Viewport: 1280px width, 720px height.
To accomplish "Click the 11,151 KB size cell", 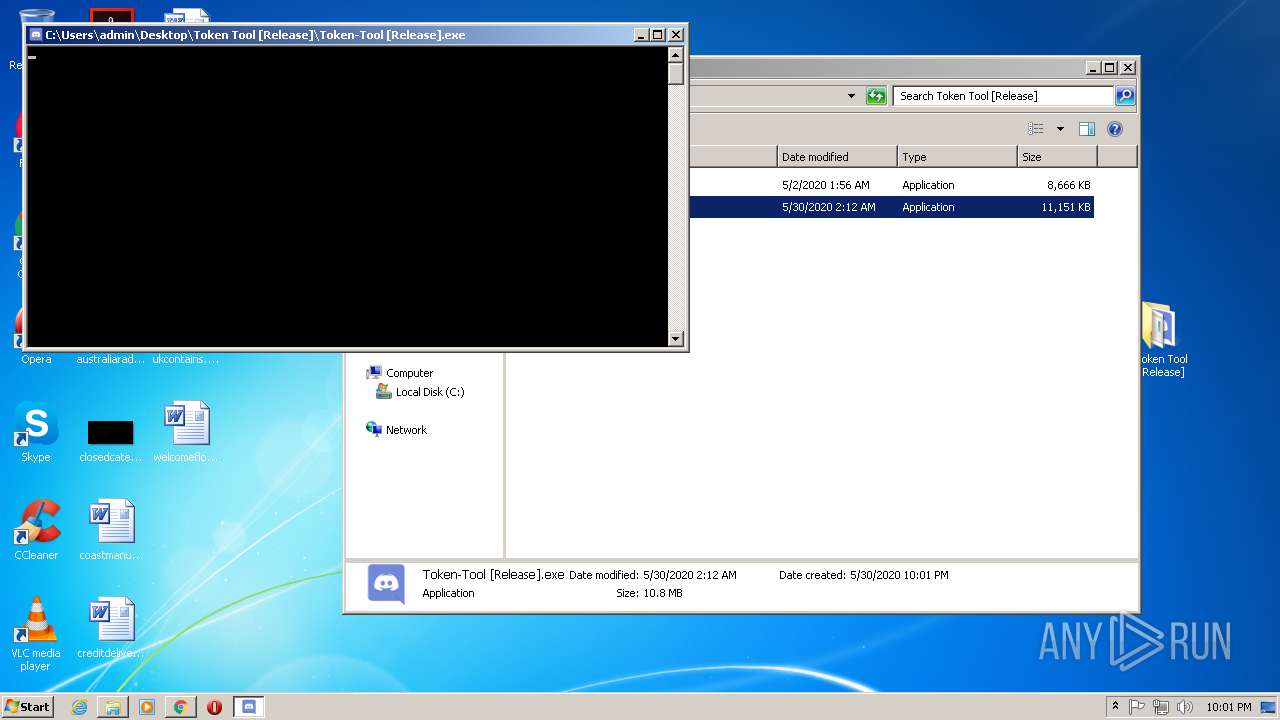I will [1065, 207].
